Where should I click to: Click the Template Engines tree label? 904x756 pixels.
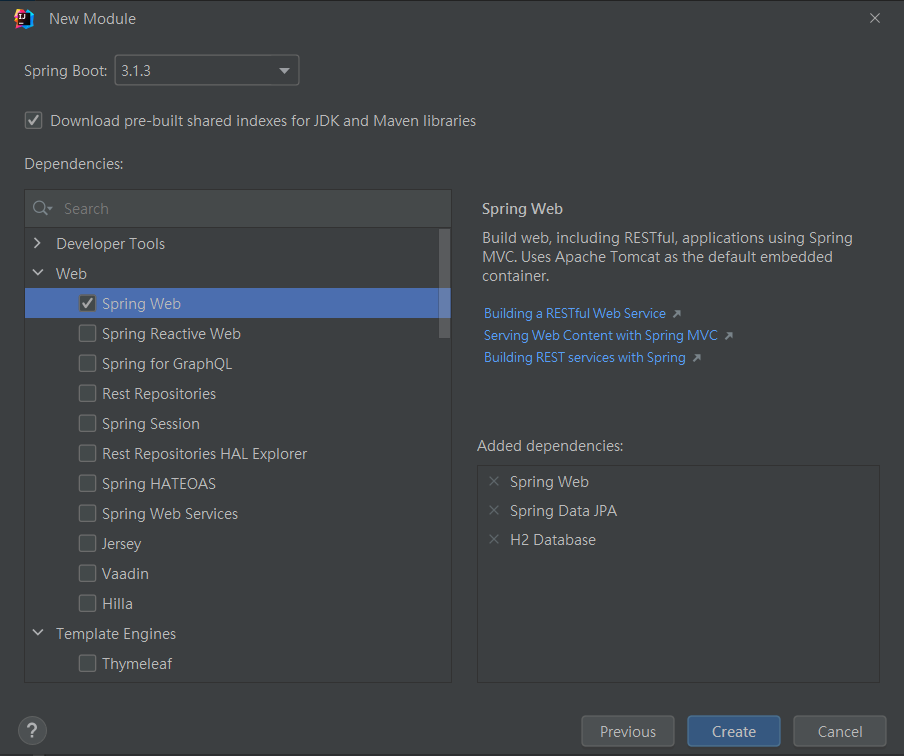[115, 634]
